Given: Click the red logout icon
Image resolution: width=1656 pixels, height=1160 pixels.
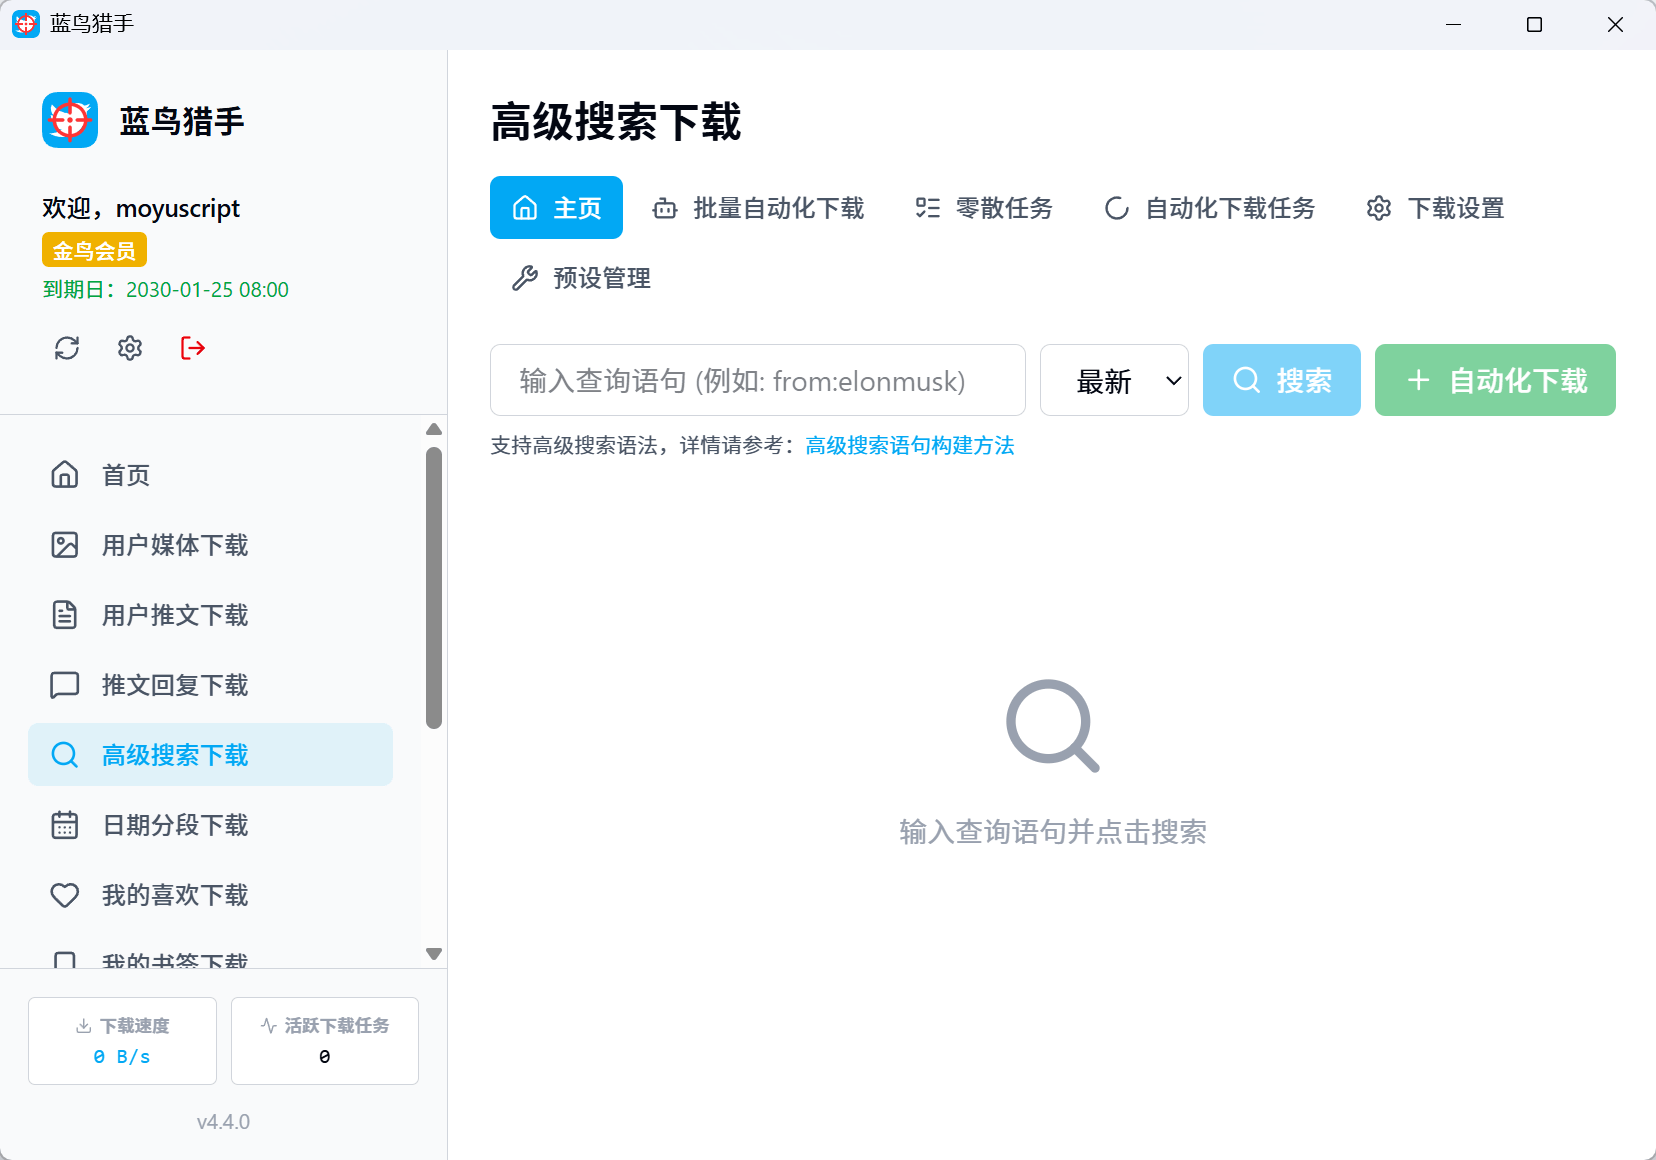Looking at the screenshot, I should tap(193, 348).
